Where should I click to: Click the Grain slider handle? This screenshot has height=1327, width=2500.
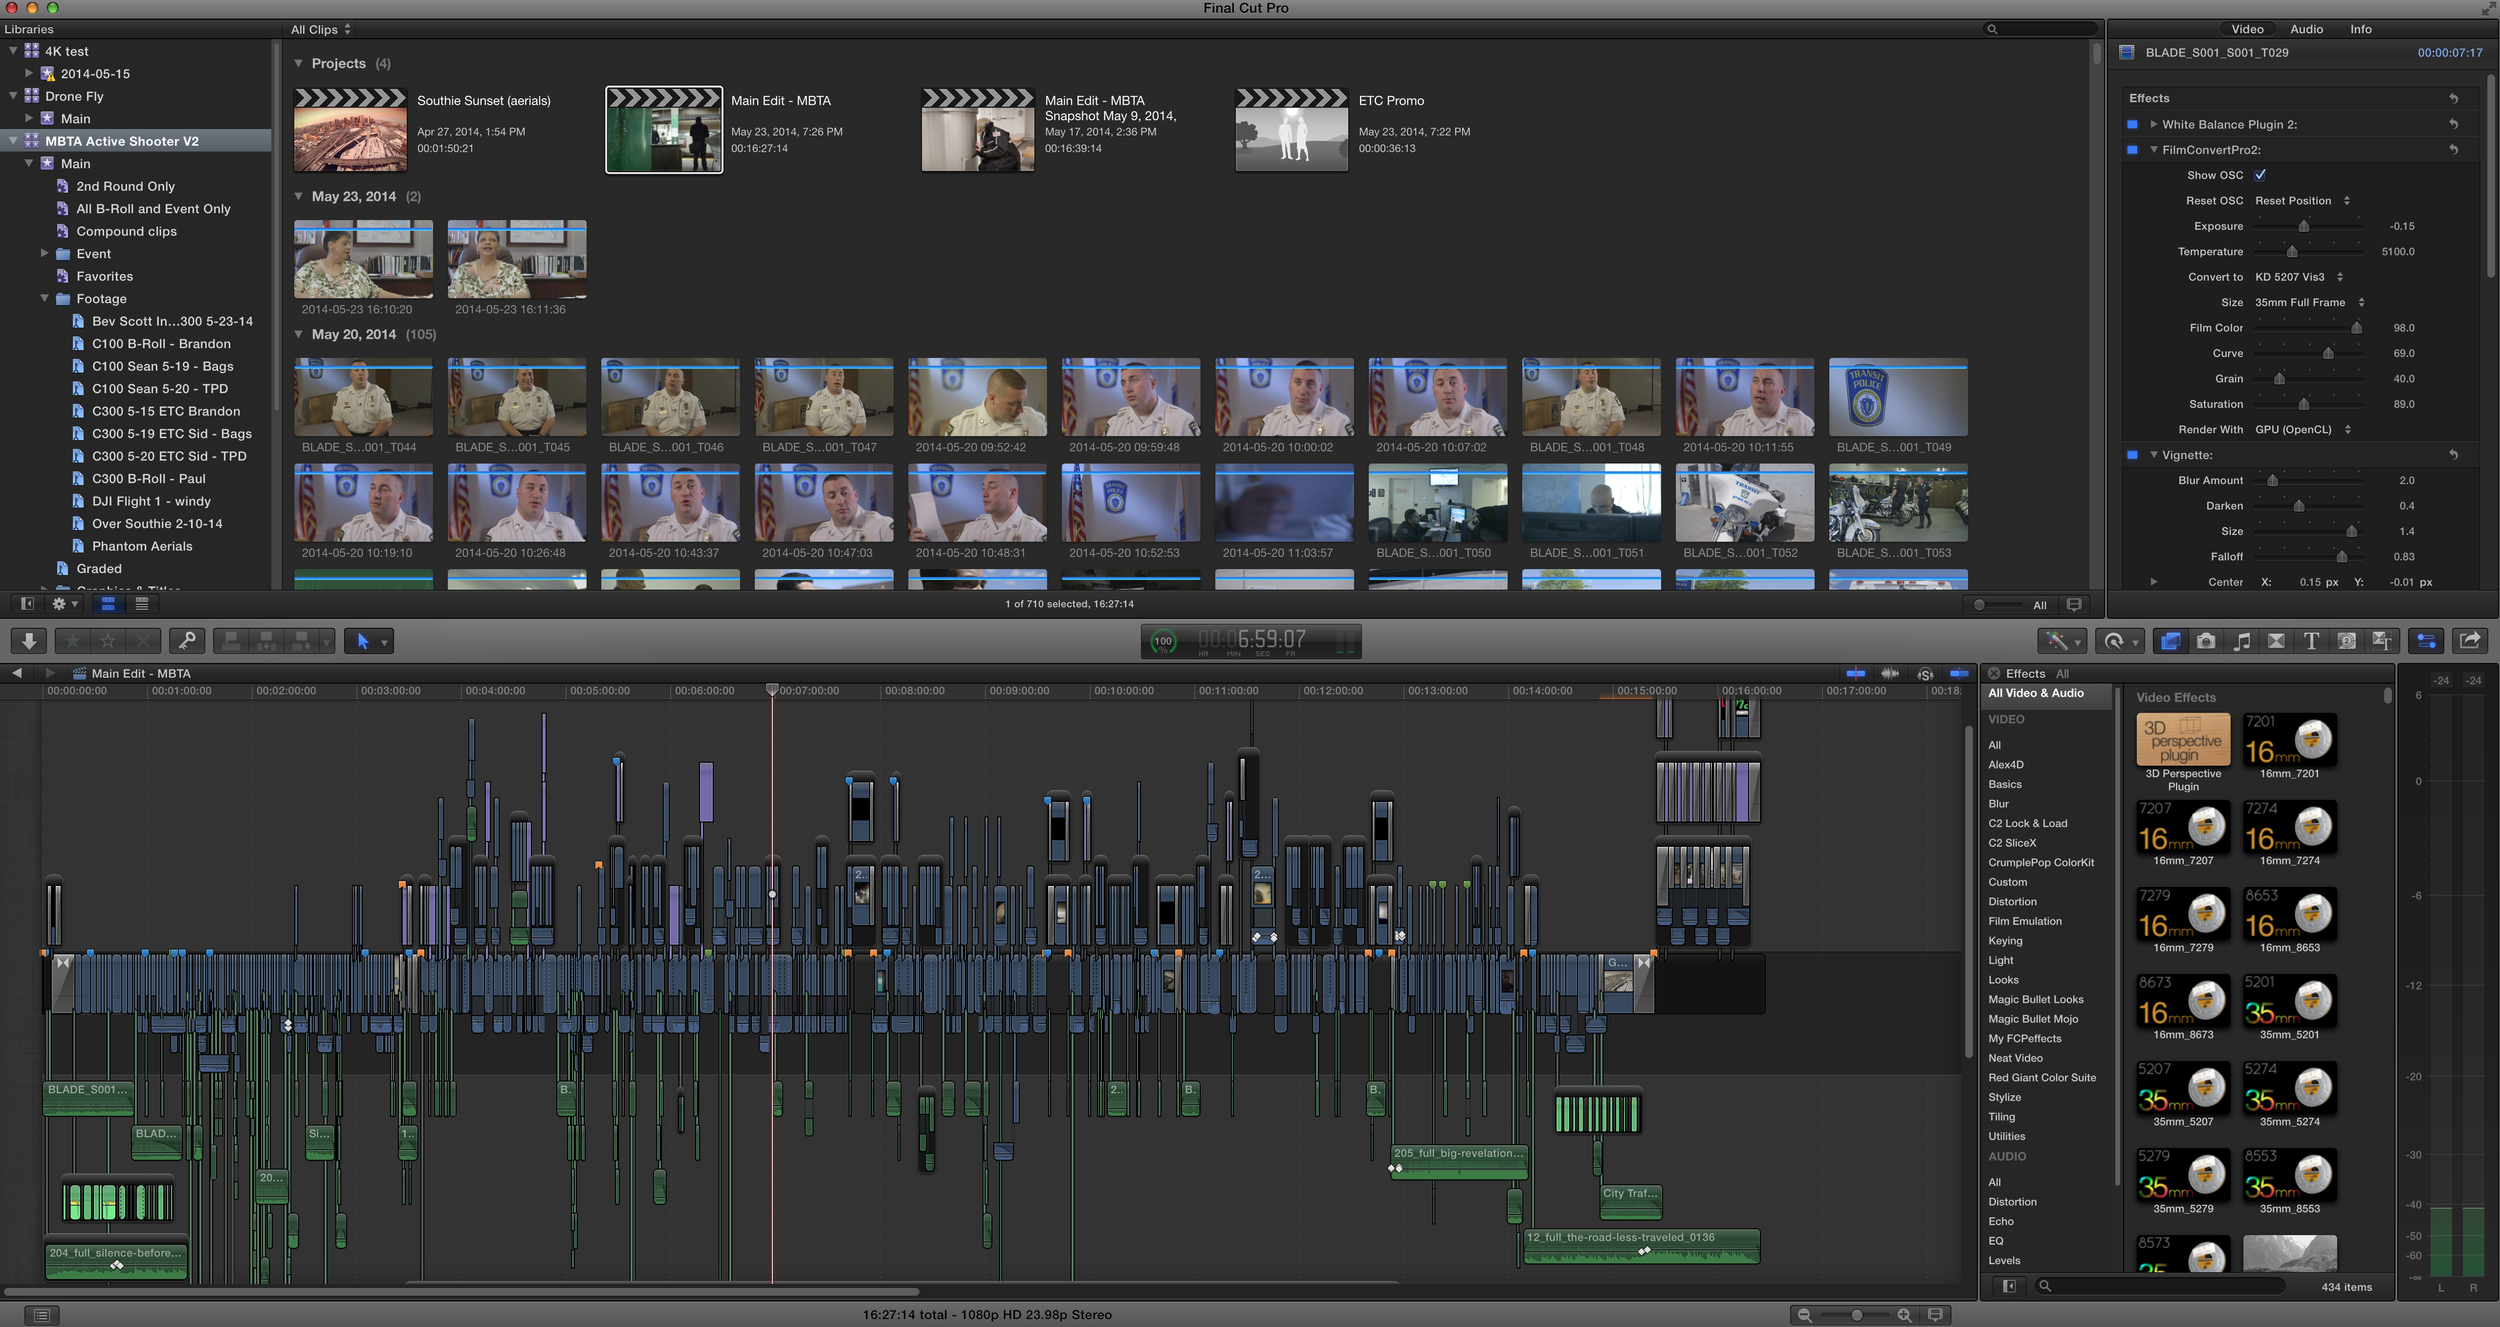tap(2279, 379)
